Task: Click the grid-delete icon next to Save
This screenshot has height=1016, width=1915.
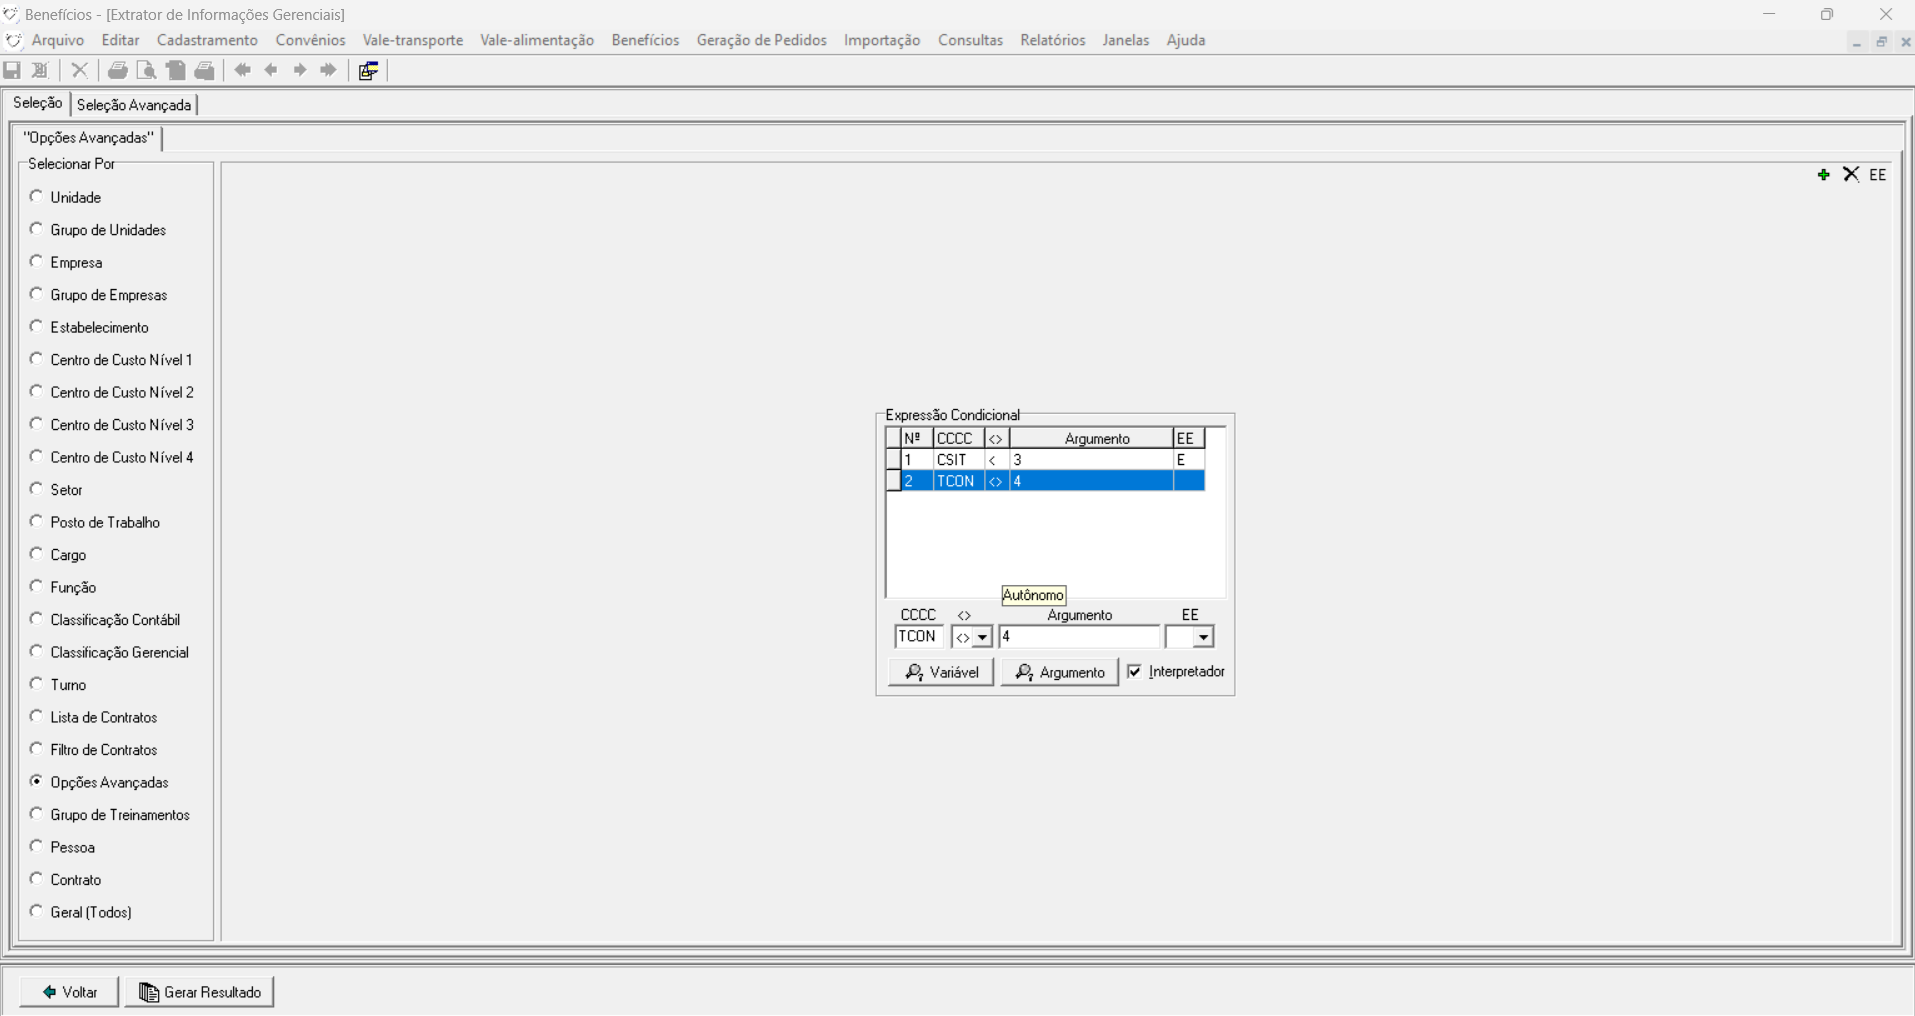Action: tap(40, 70)
